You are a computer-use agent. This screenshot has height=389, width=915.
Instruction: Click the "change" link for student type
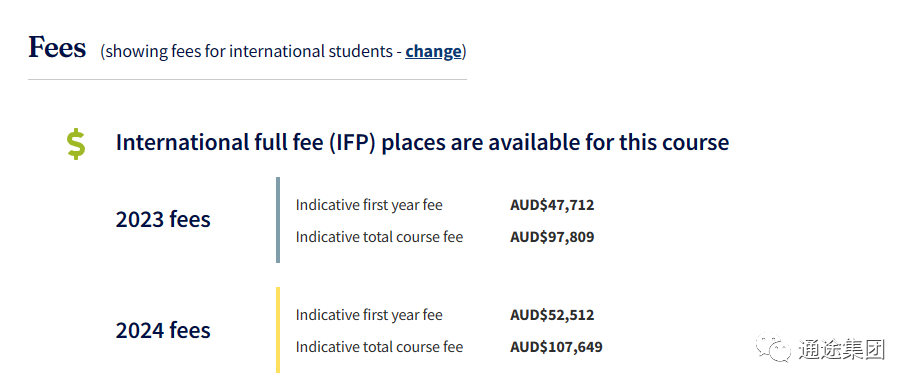point(433,51)
